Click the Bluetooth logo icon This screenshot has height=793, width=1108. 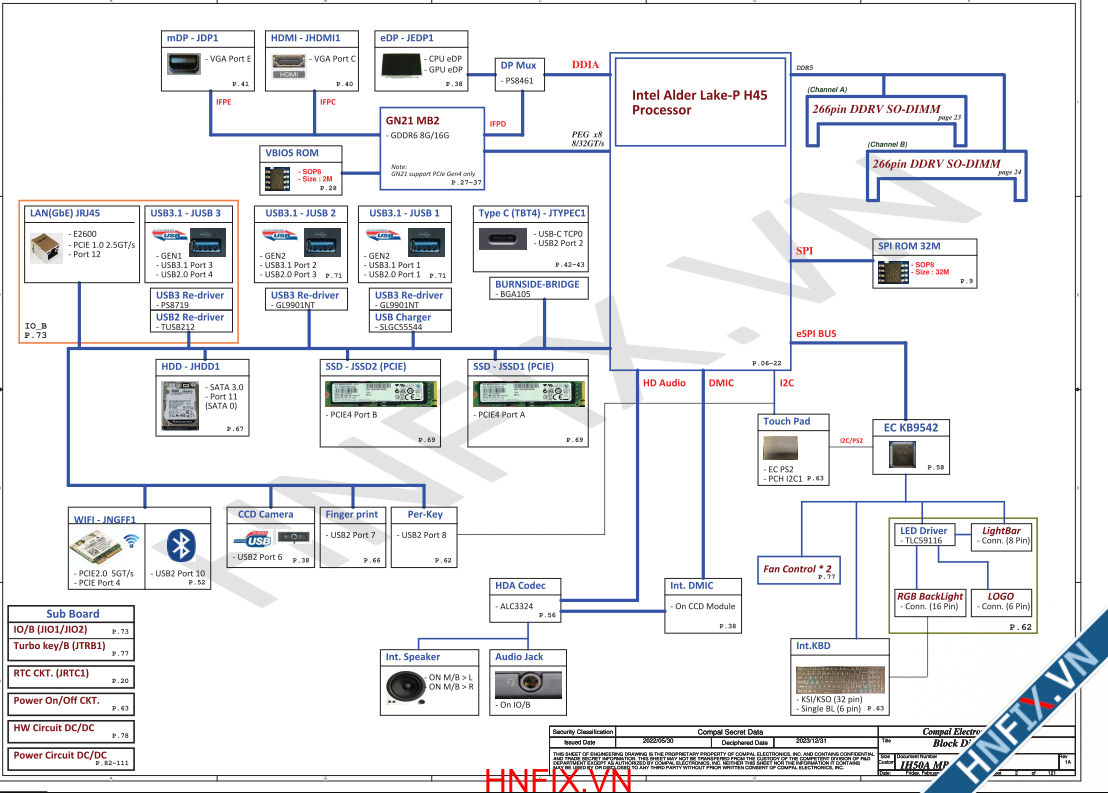tap(180, 547)
